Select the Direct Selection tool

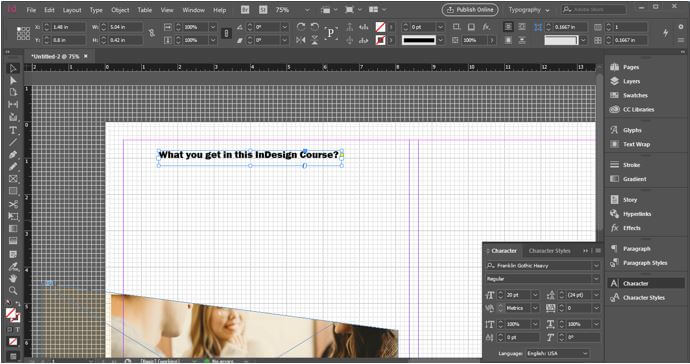13,81
